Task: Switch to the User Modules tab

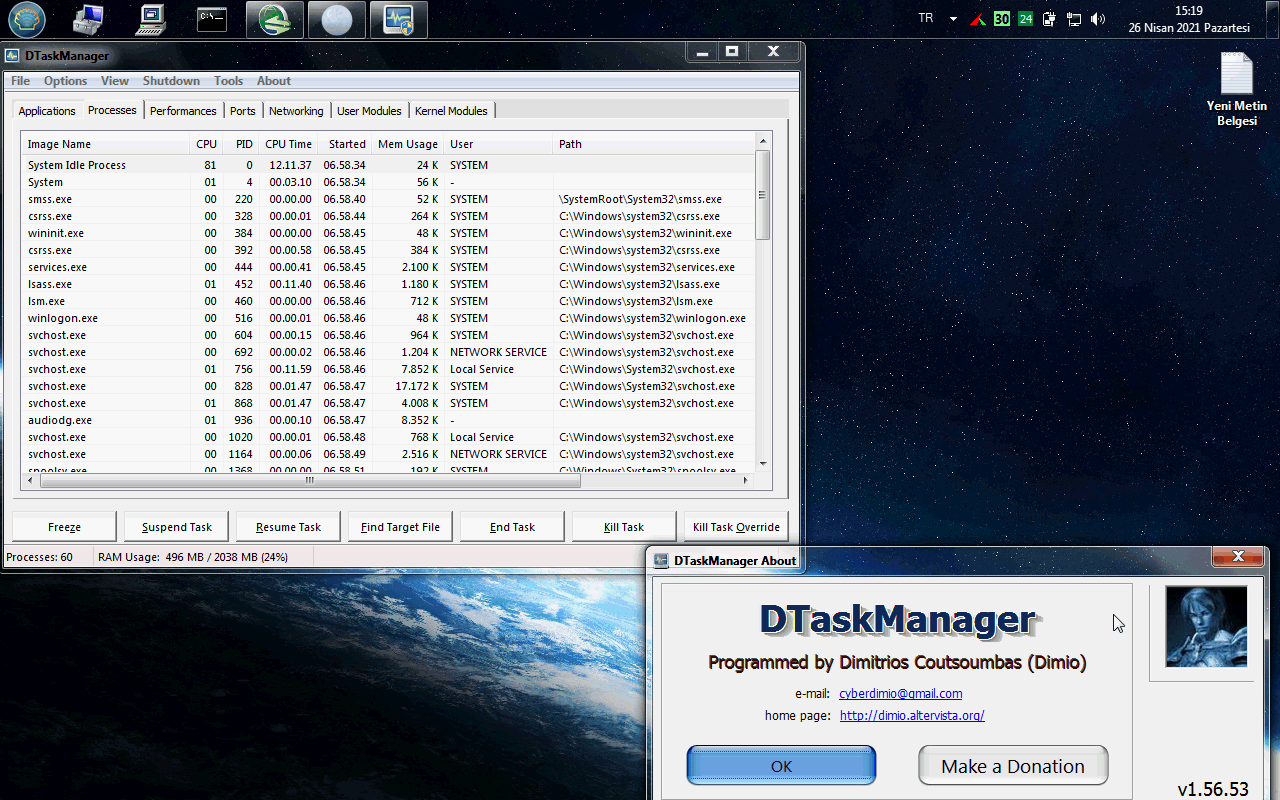Action: pyautogui.click(x=369, y=111)
